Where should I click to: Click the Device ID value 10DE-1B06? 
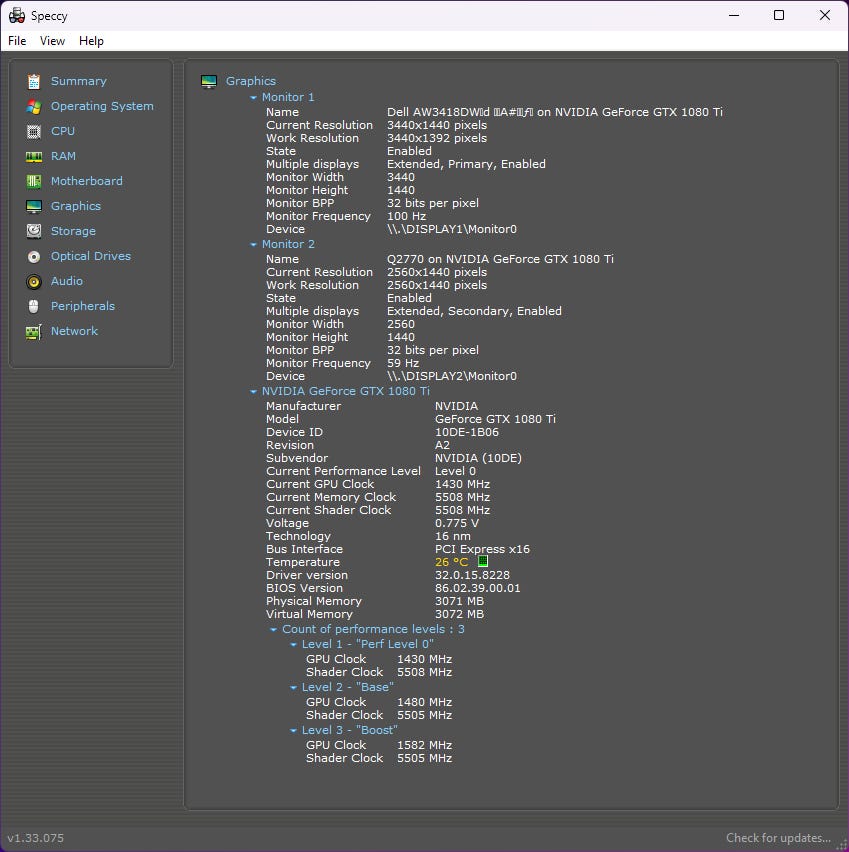467,432
